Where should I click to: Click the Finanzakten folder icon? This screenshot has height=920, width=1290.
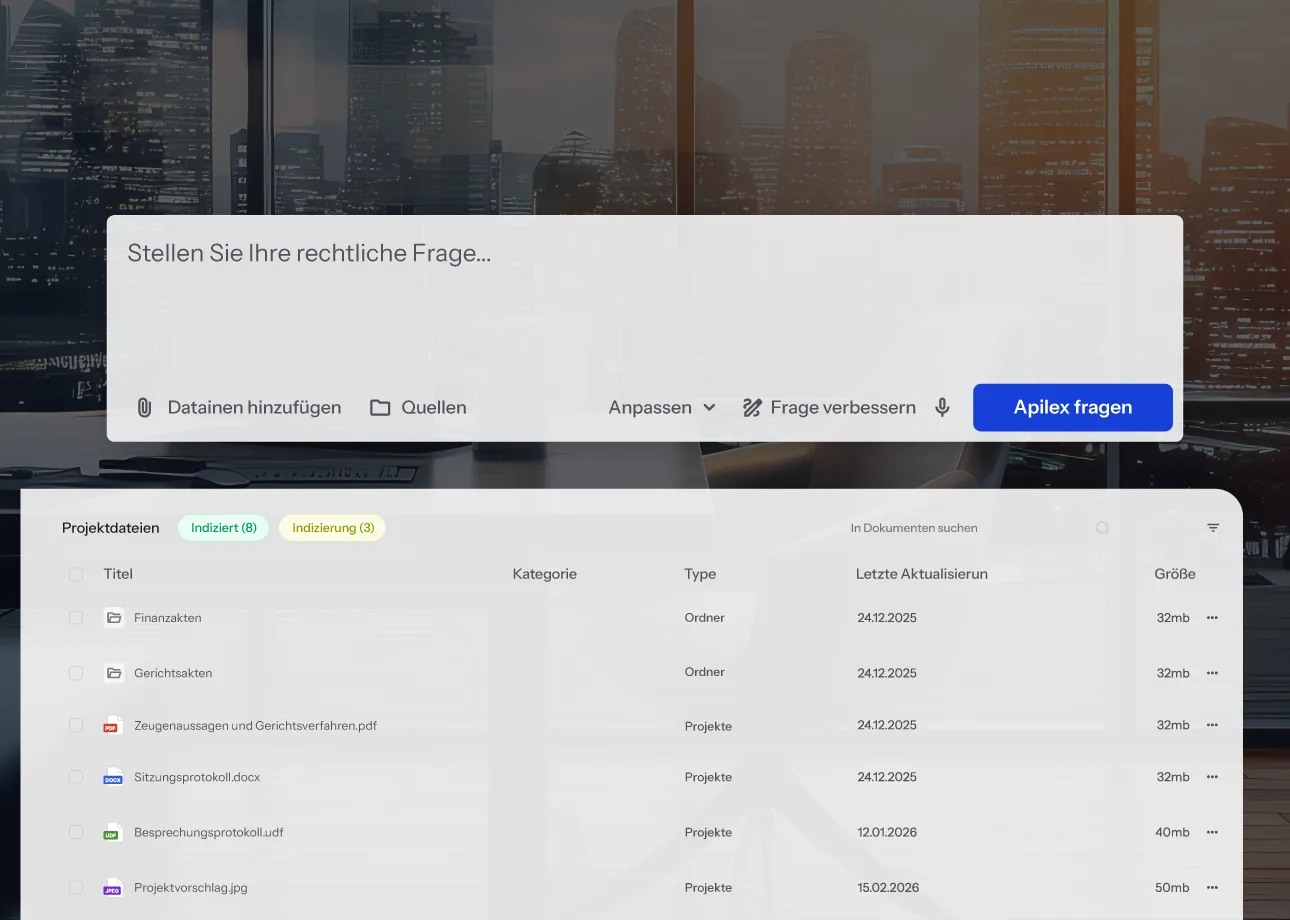click(x=114, y=618)
